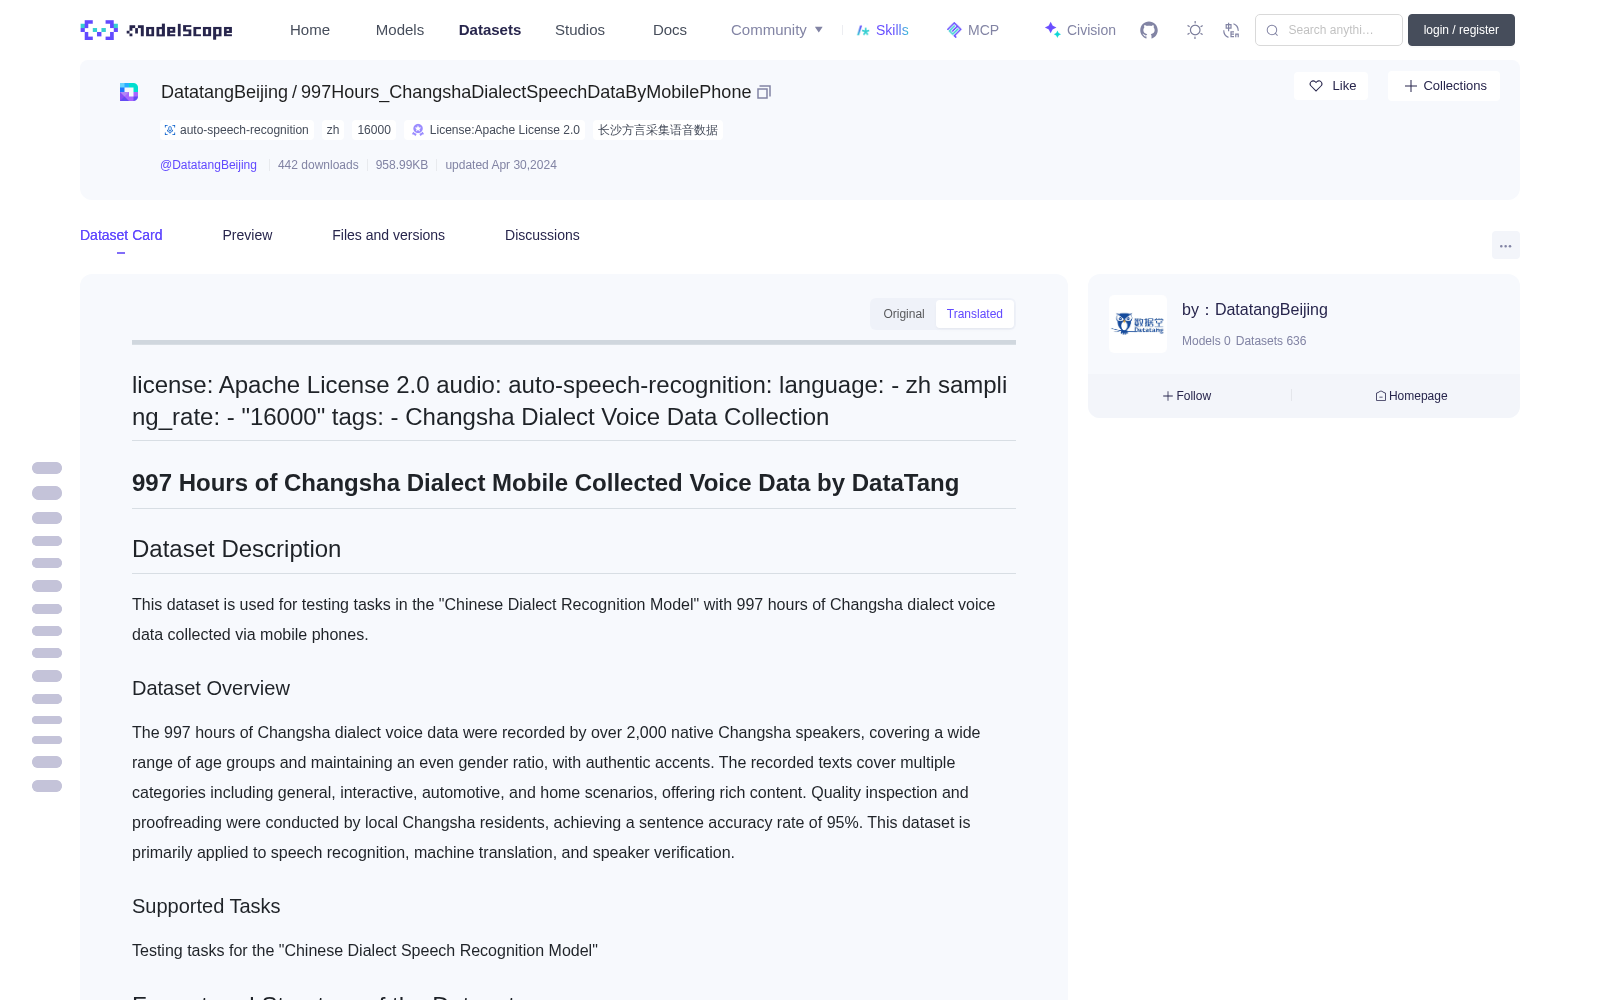This screenshot has height=1000, width=1600.
Task: Open the Files and versions tab
Action: click(388, 235)
